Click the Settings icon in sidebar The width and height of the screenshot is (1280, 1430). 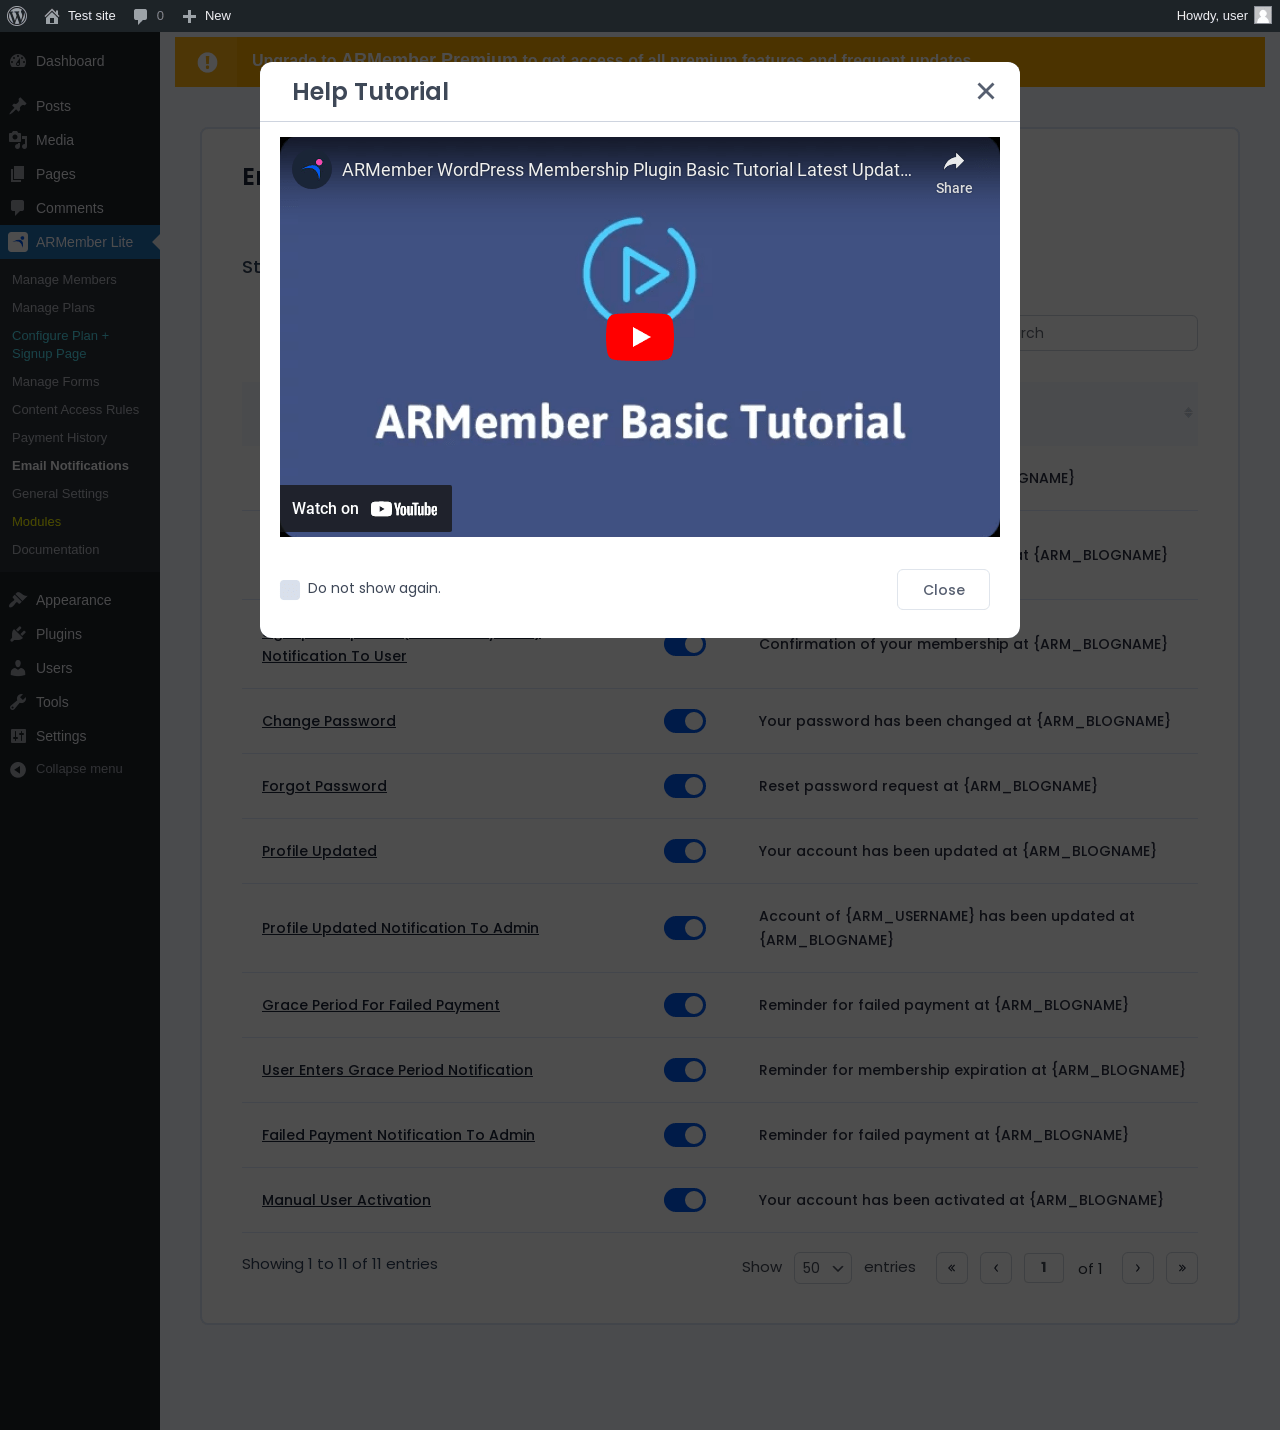pos(18,736)
